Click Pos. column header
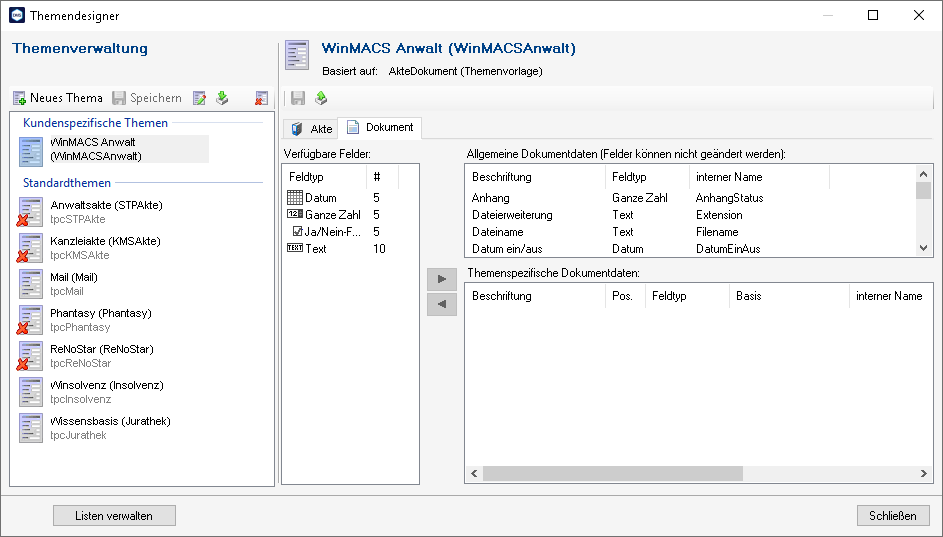The image size is (943, 537). tap(625, 296)
